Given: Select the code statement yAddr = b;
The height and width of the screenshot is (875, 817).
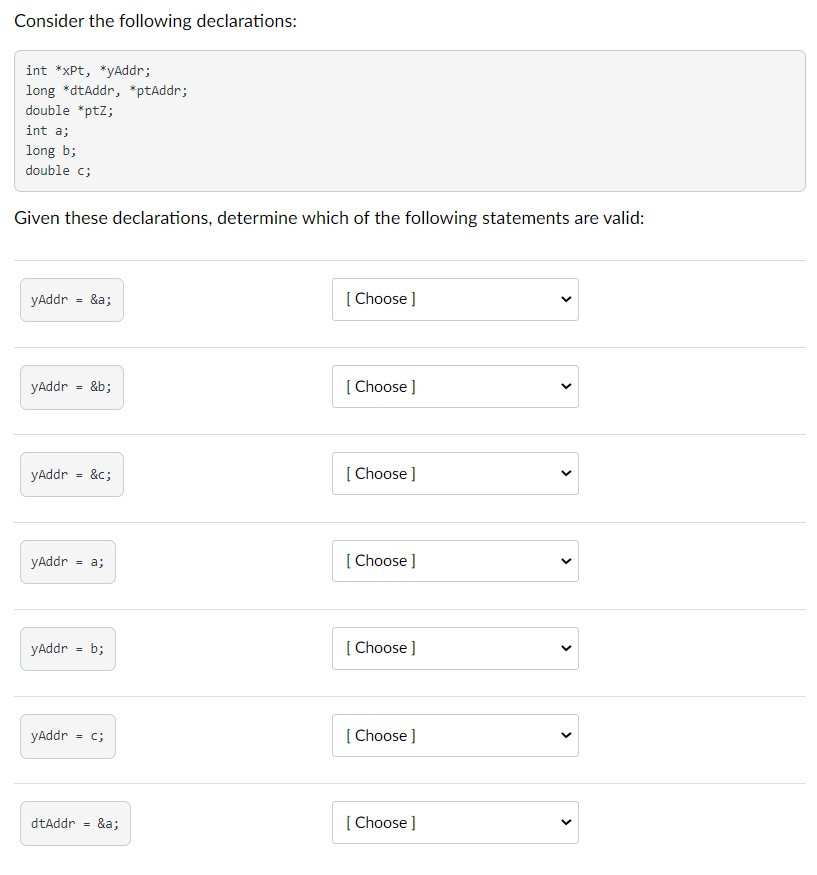Looking at the screenshot, I should 67,648.
